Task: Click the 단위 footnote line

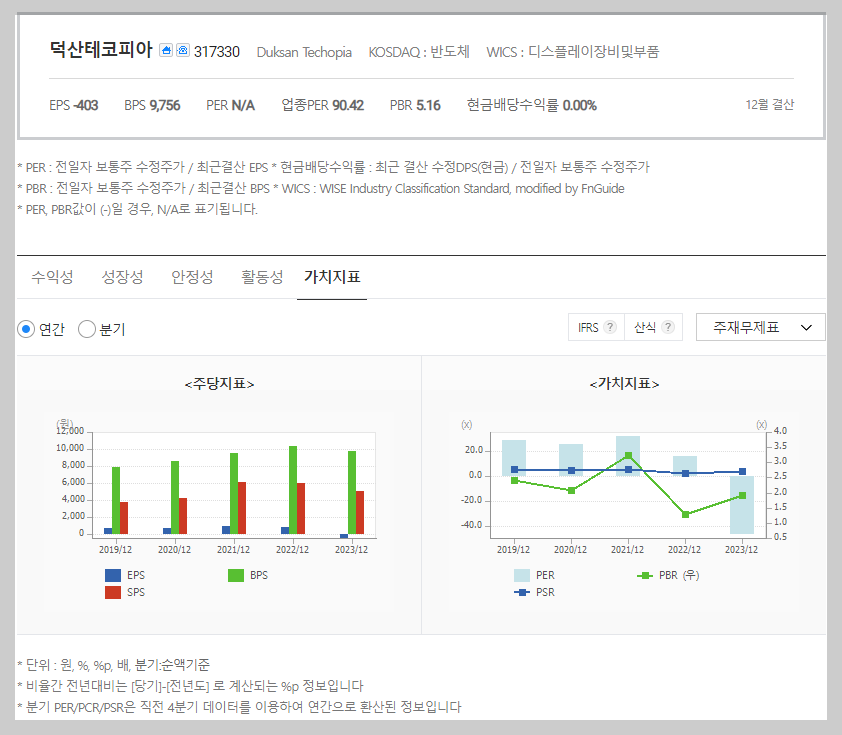Action: tap(113, 665)
